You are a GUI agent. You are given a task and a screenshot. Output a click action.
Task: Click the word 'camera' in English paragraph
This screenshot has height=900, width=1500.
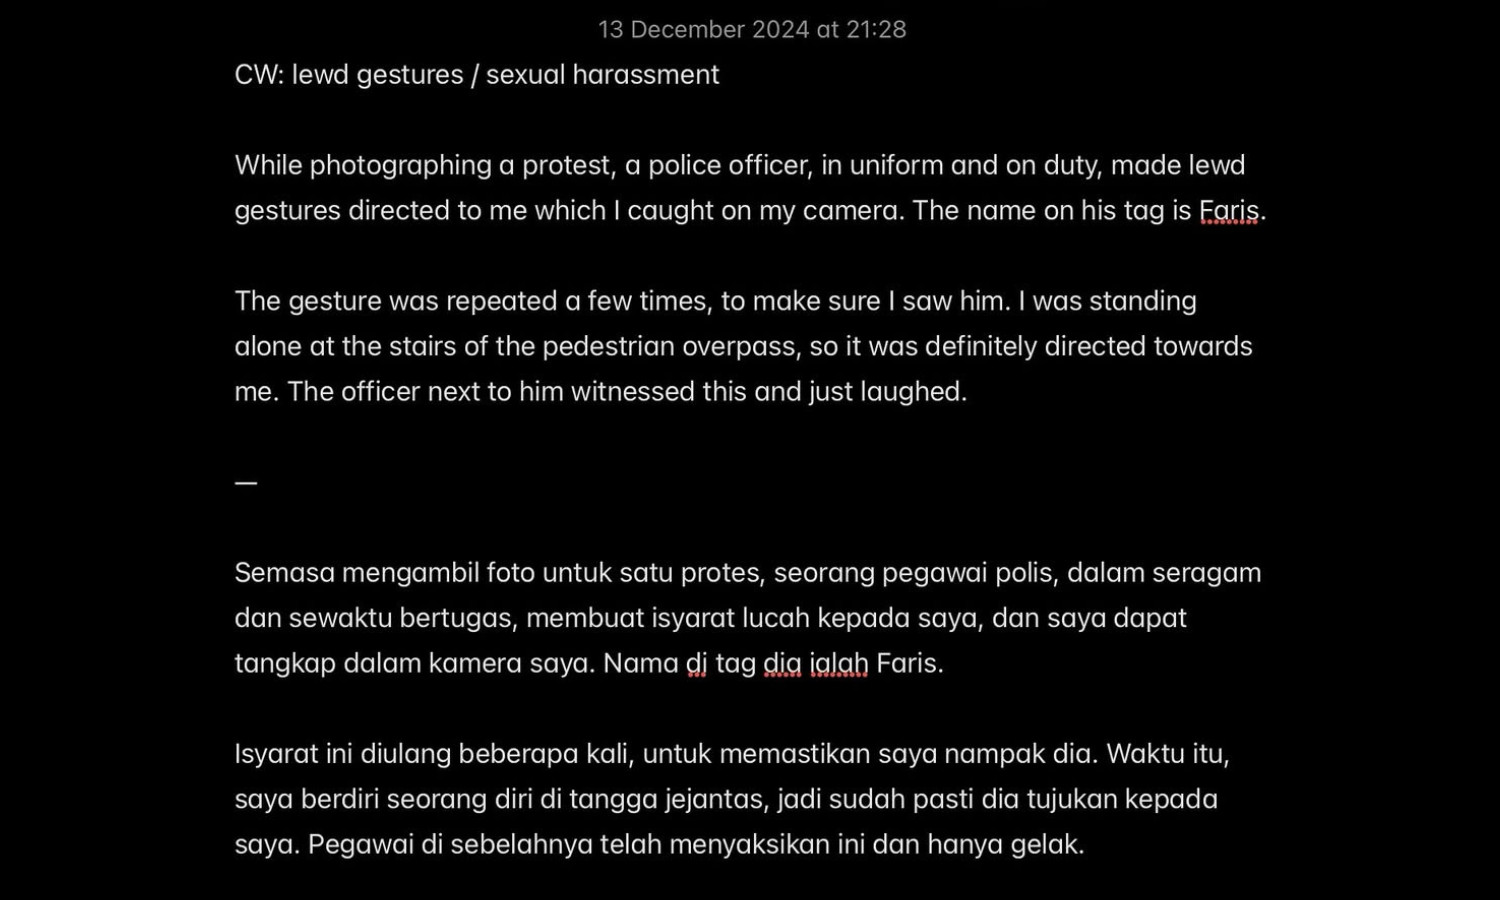tap(856, 211)
